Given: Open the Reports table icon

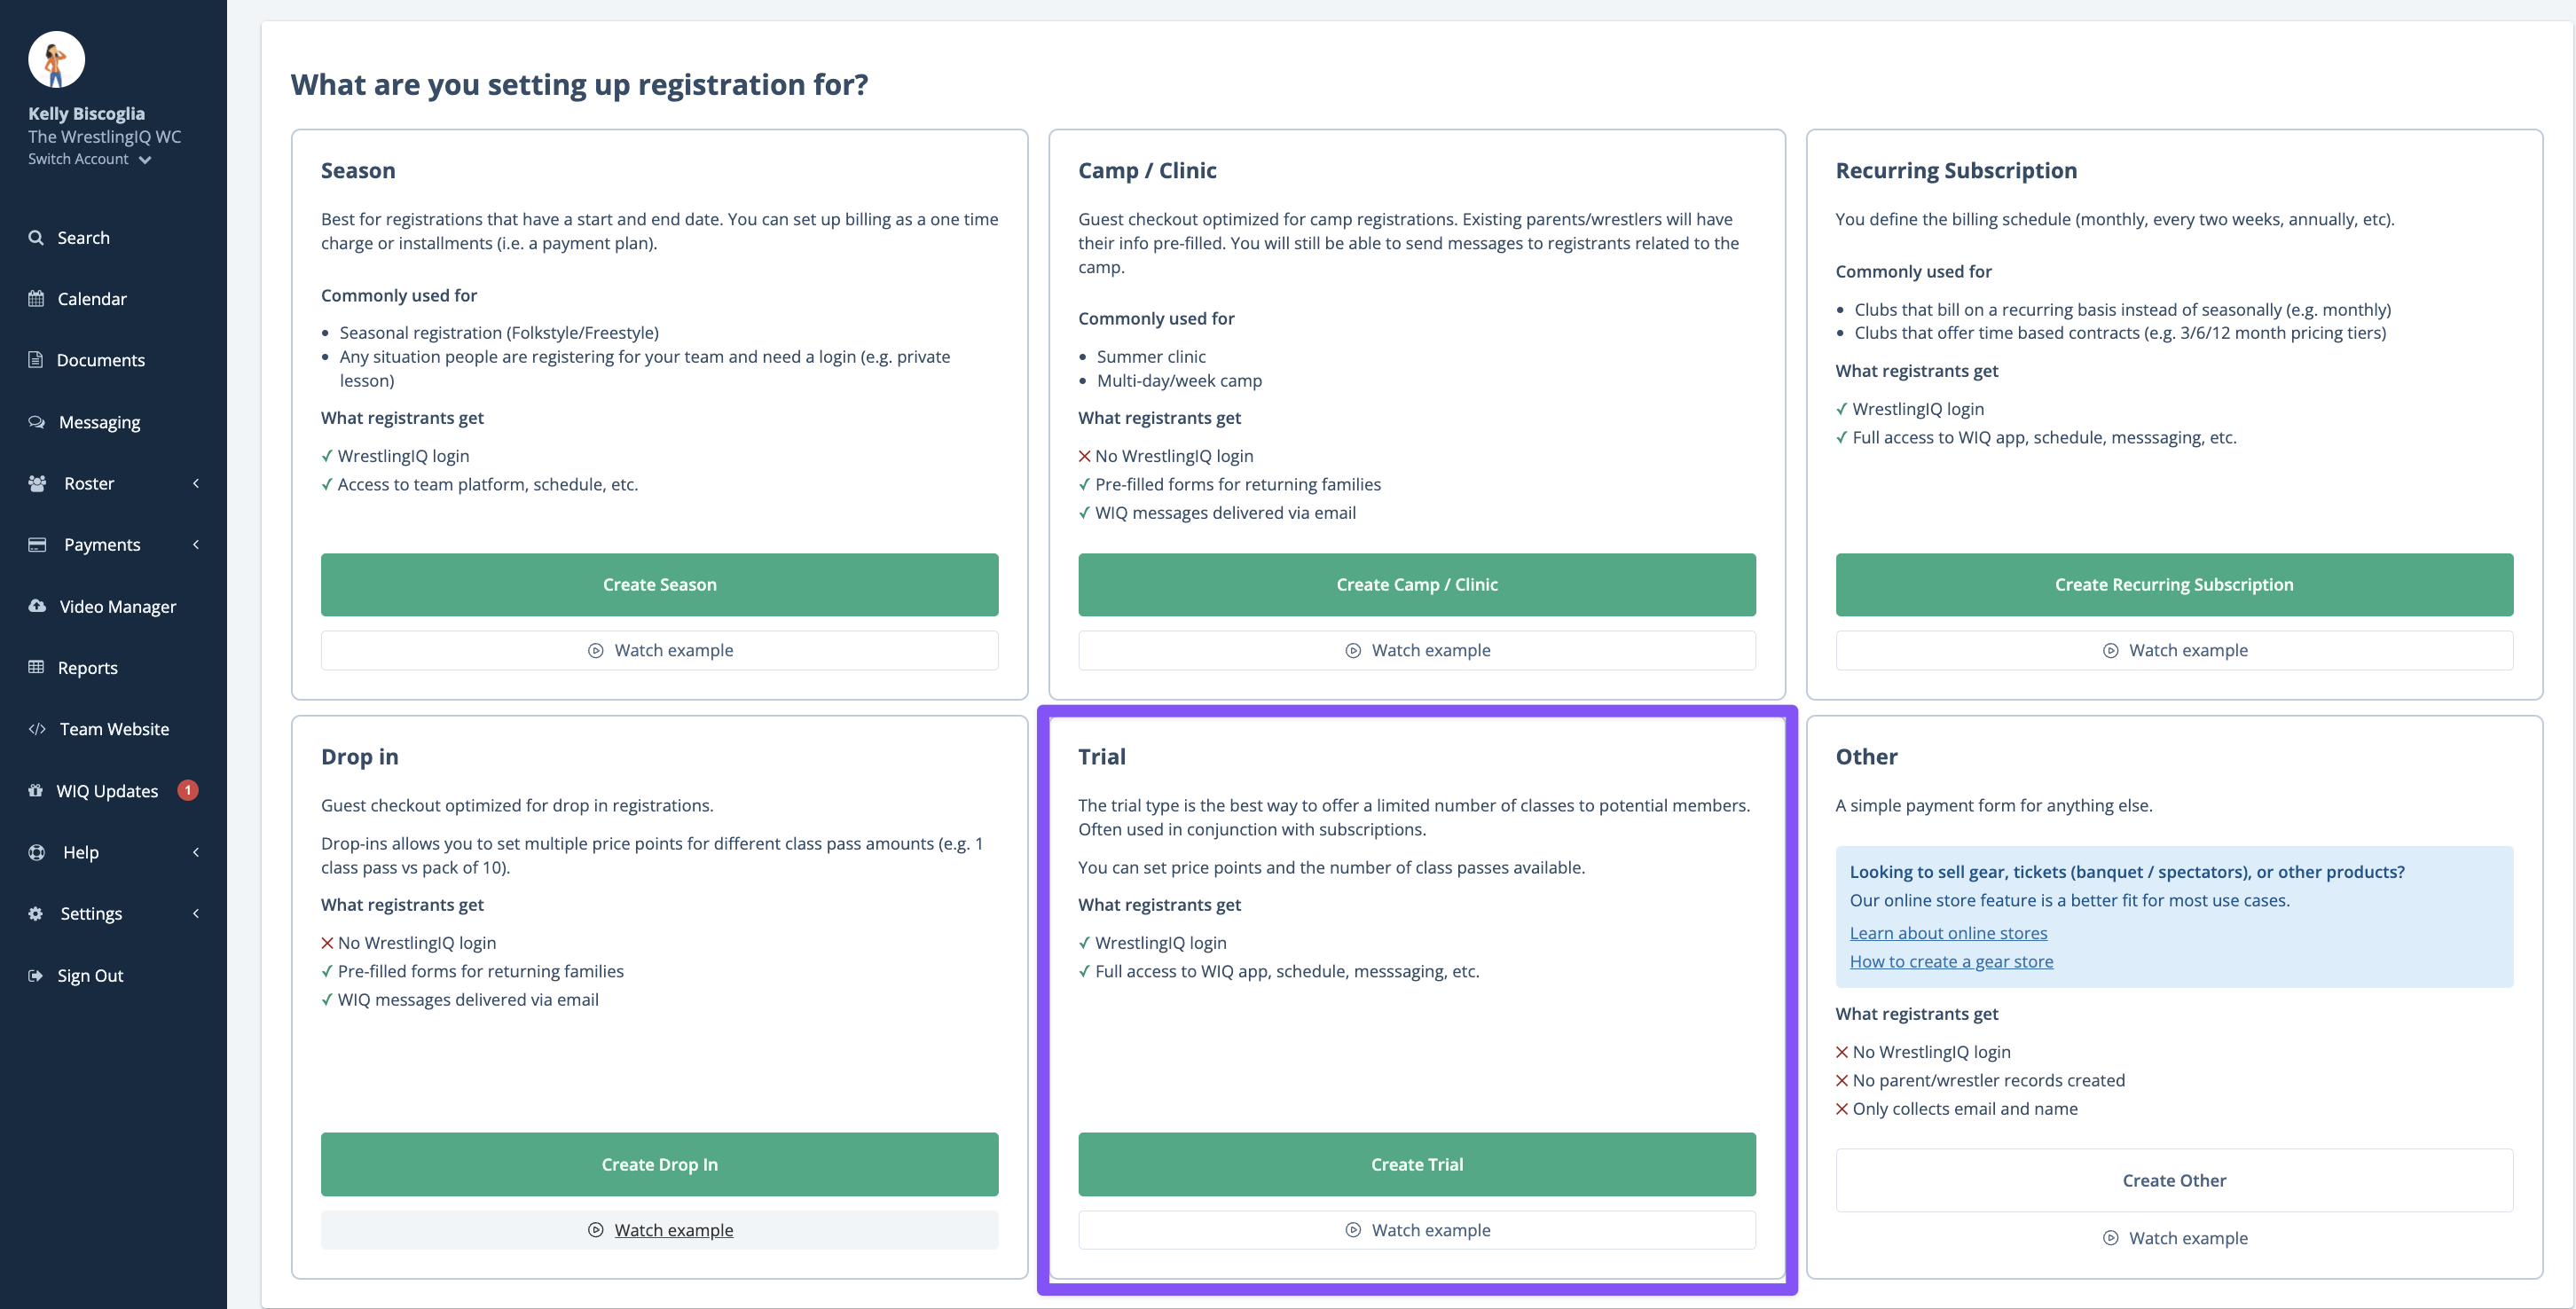Looking at the screenshot, I should pos(36,667).
